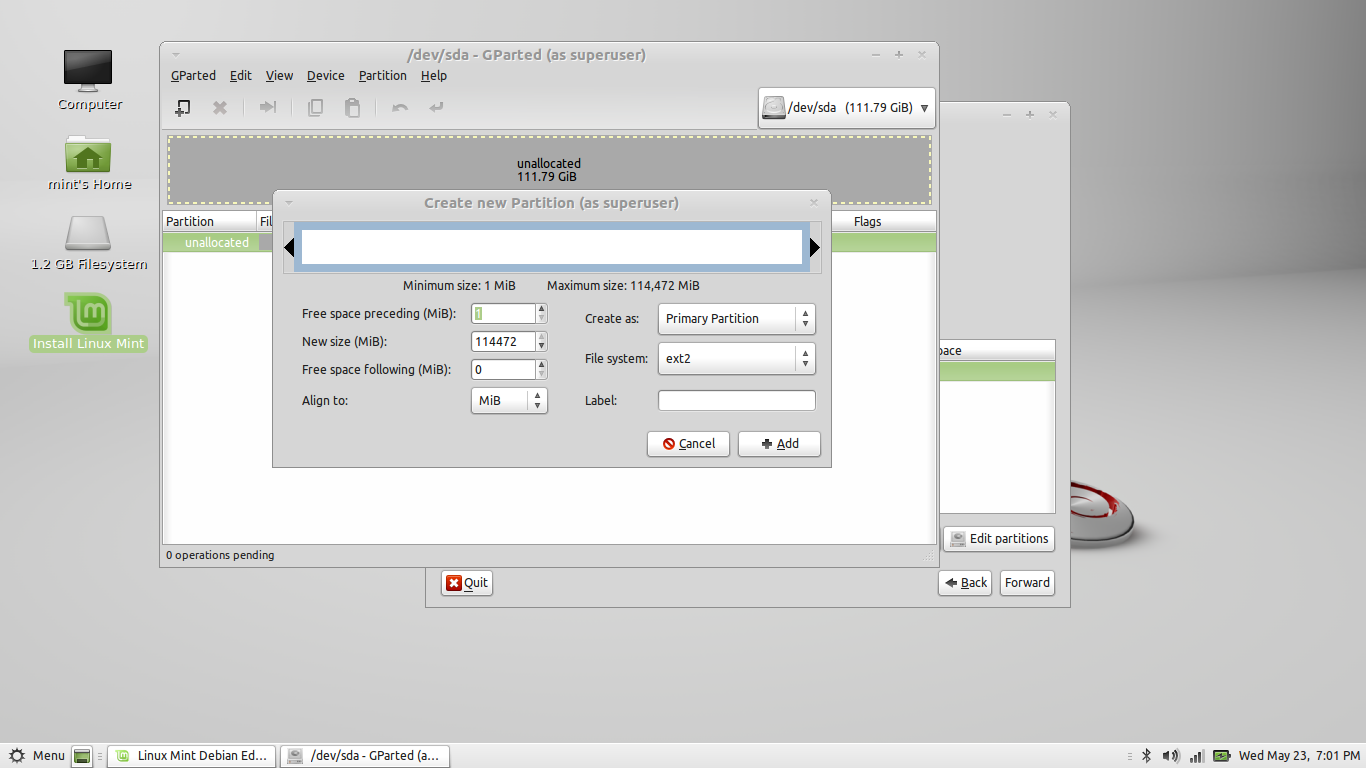
Task: Click the left arrow of the partition resize bar
Action: pos(289,248)
